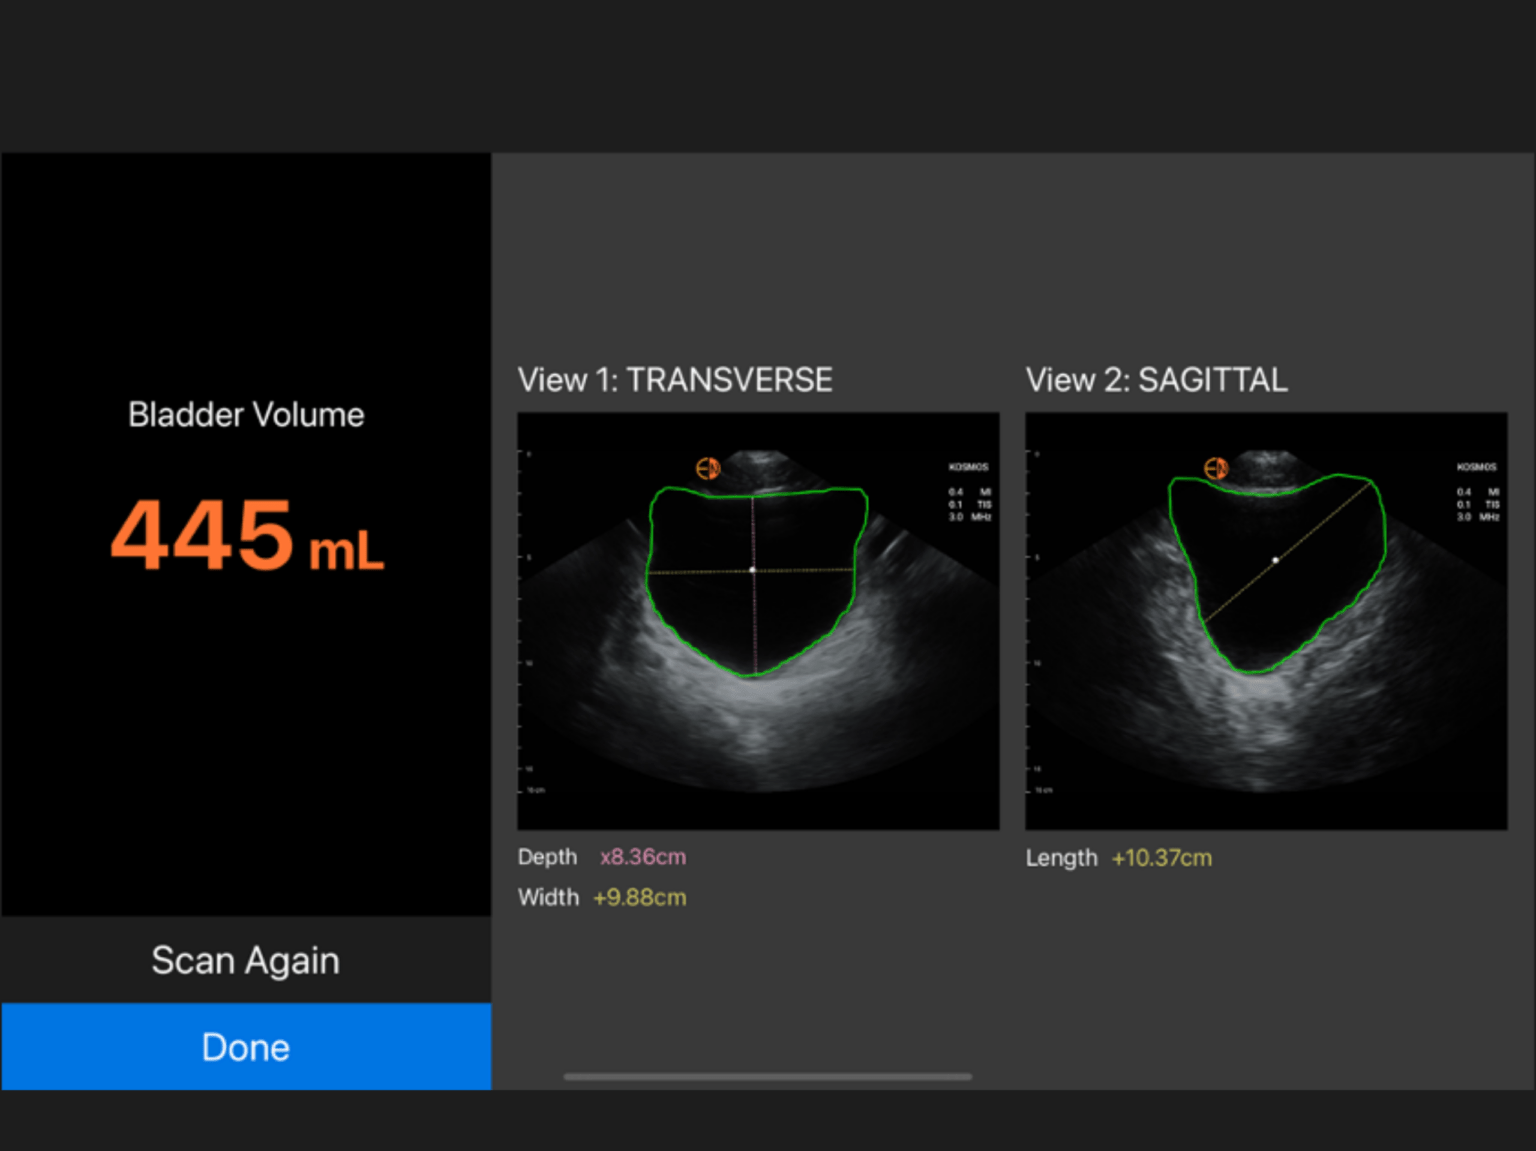Toggle the Width measurement marked +9.88cm
Viewport: 1536px width, 1151px height.
(x=601, y=897)
